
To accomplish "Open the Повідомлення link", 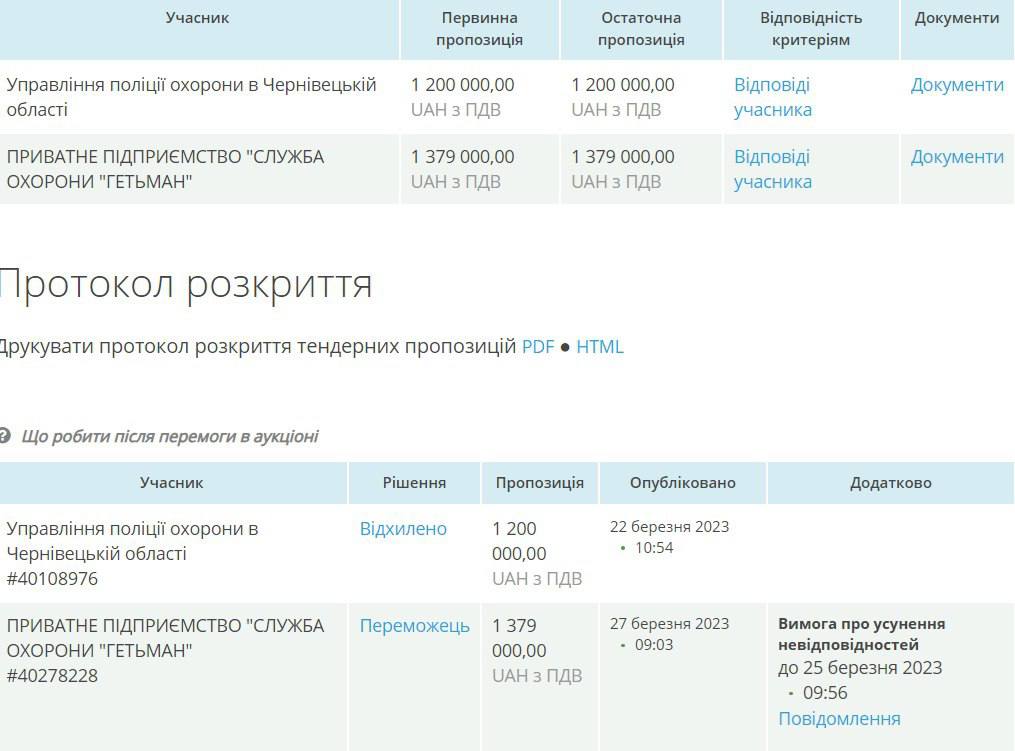I will [x=839, y=719].
